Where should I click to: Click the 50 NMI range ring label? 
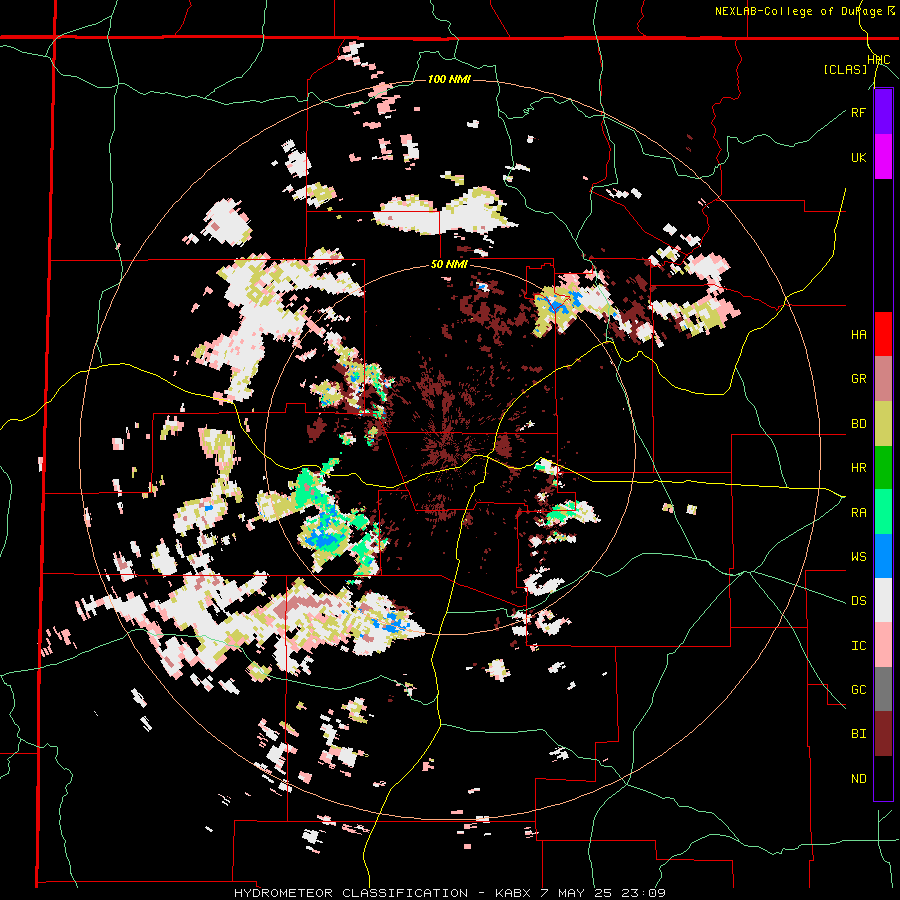pos(449,265)
